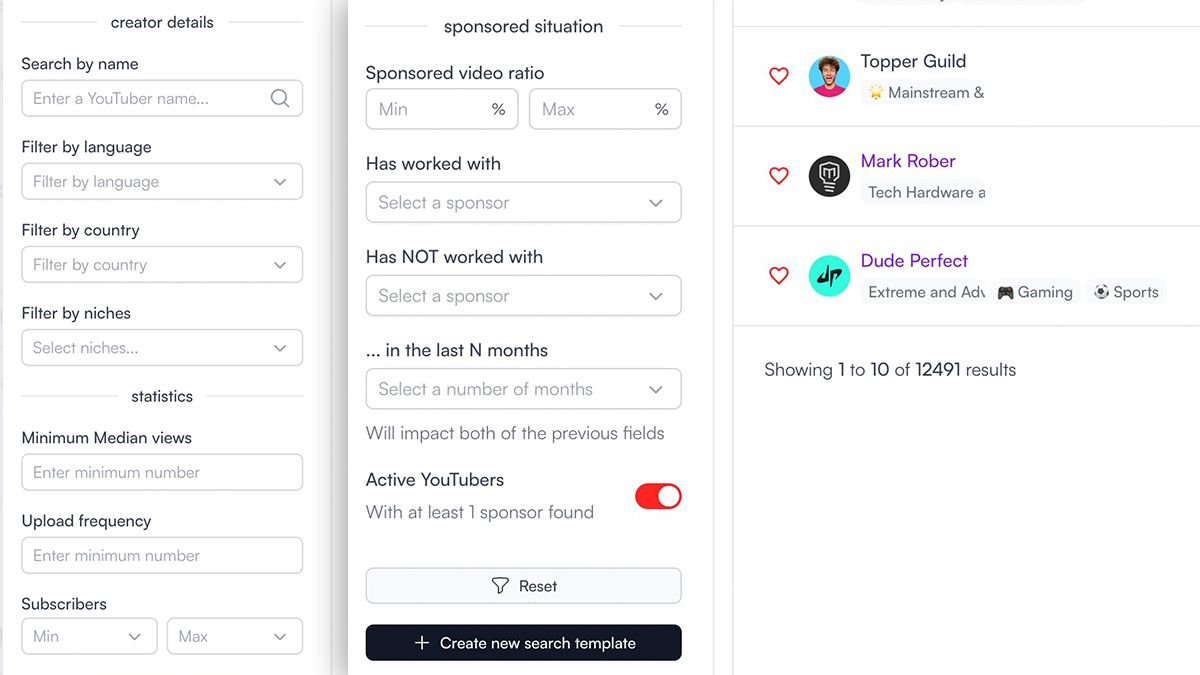The width and height of the screenshot is (1200, 675).
Task: Click heart icon next to Mark Rober
Action: pyautogui.click(x=779, y=176)
